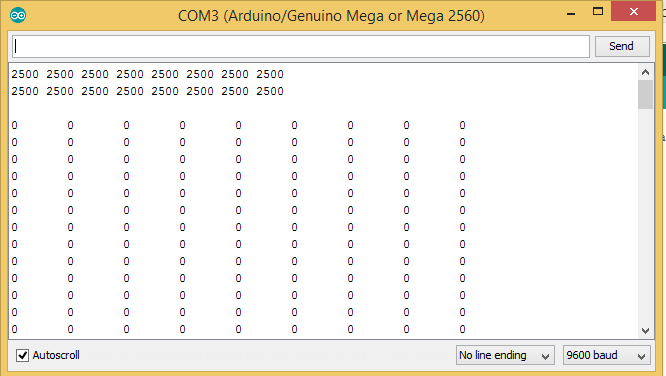
Task: Minimize the COM3 serial monitor window
Action: [x=571, y=13]
